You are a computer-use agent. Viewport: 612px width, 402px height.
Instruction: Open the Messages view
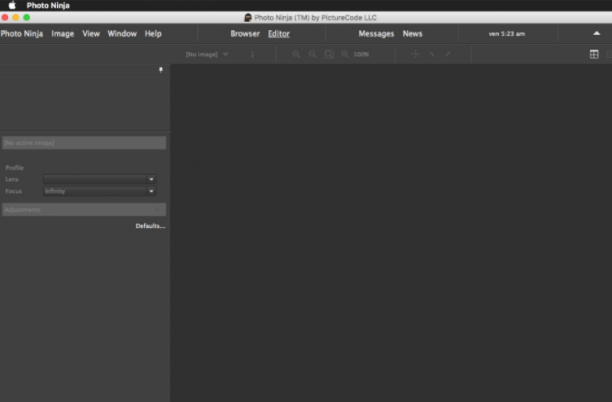coord(376,34)
